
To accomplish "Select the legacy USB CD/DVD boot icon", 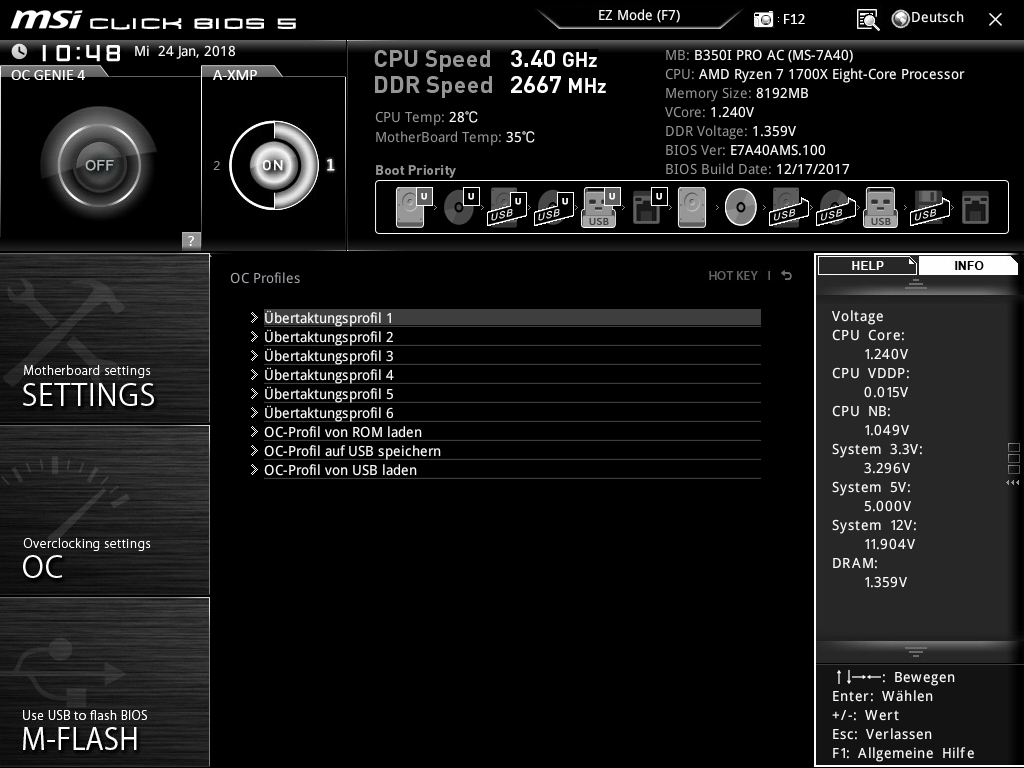I will [836, 208].
